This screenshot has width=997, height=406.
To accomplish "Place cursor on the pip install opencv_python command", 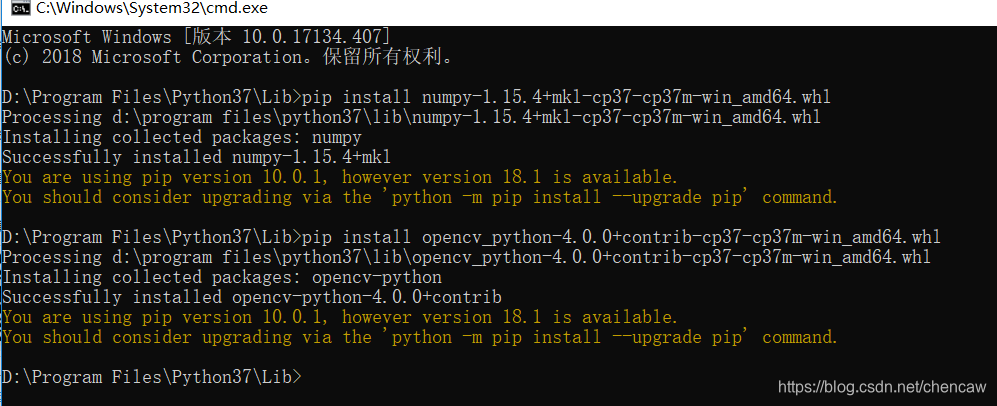I will pyautogui.click(x=471, y=238).
